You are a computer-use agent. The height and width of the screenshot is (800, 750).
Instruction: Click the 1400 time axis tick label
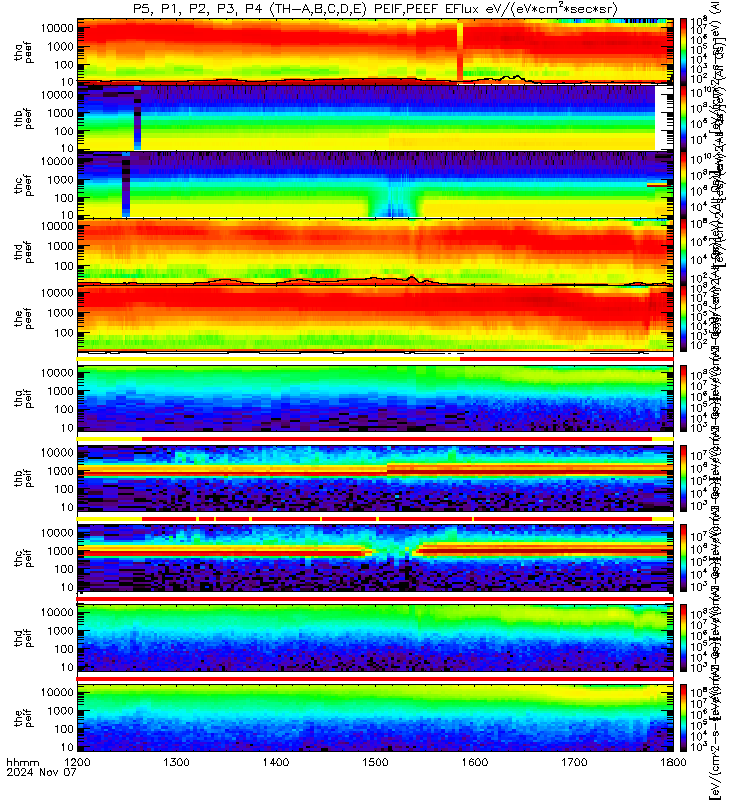pos(276,762)
